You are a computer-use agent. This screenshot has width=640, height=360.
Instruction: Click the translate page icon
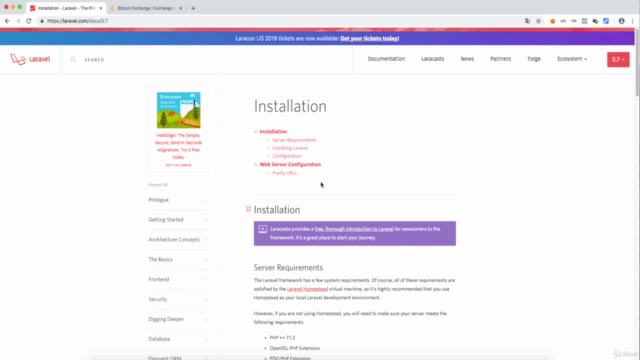(527, 21)
